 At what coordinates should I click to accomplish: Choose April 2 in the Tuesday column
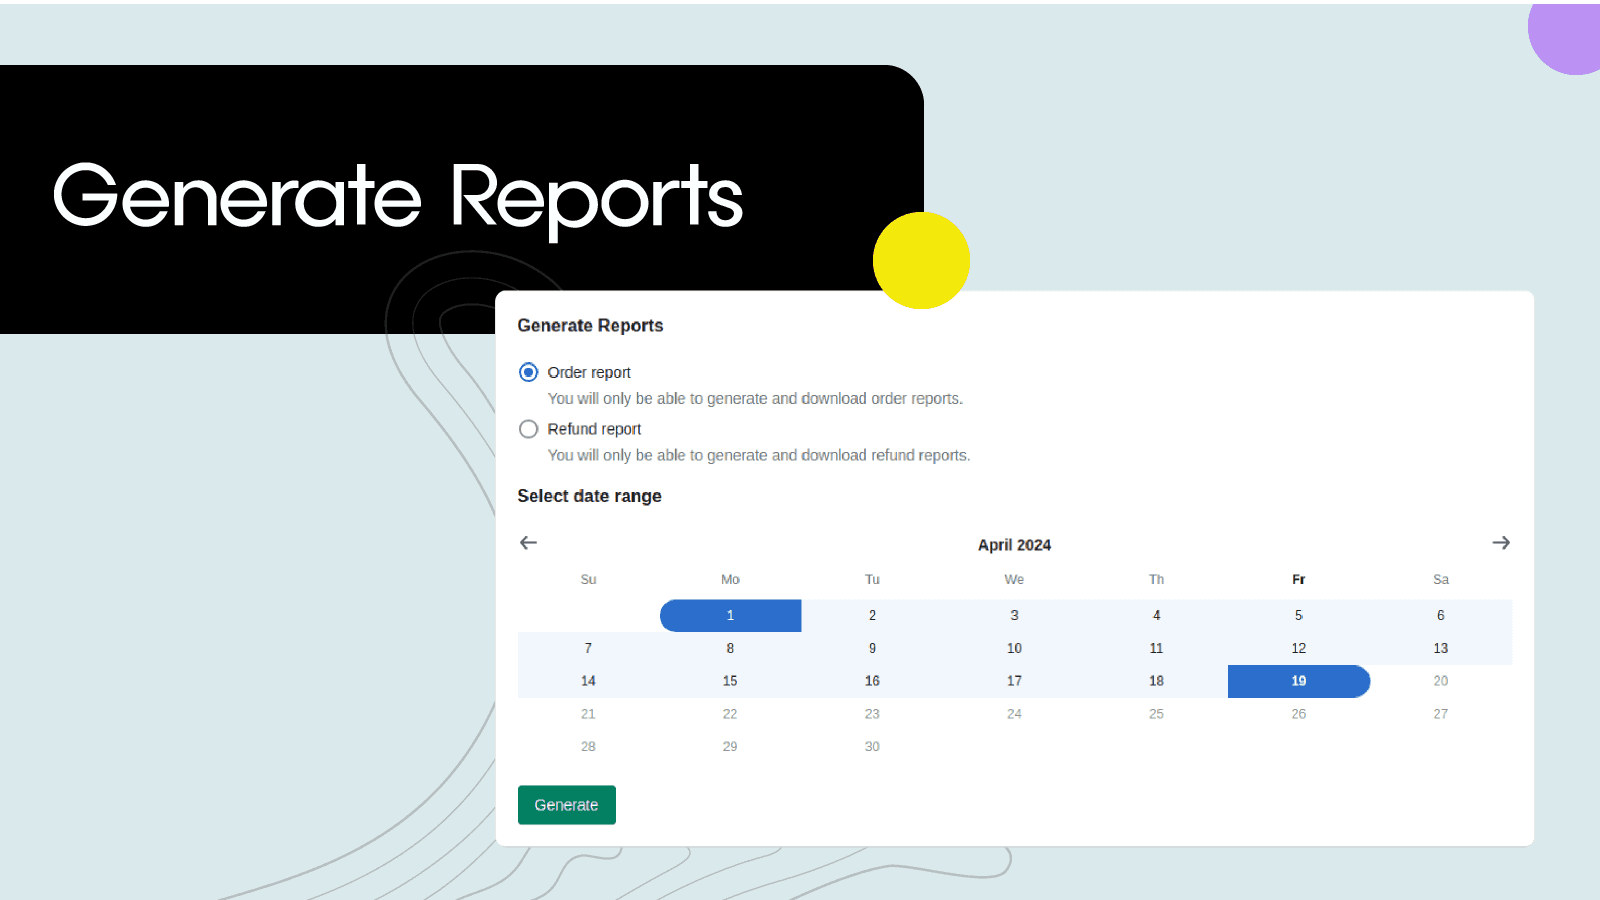click(x=872, y=616)
